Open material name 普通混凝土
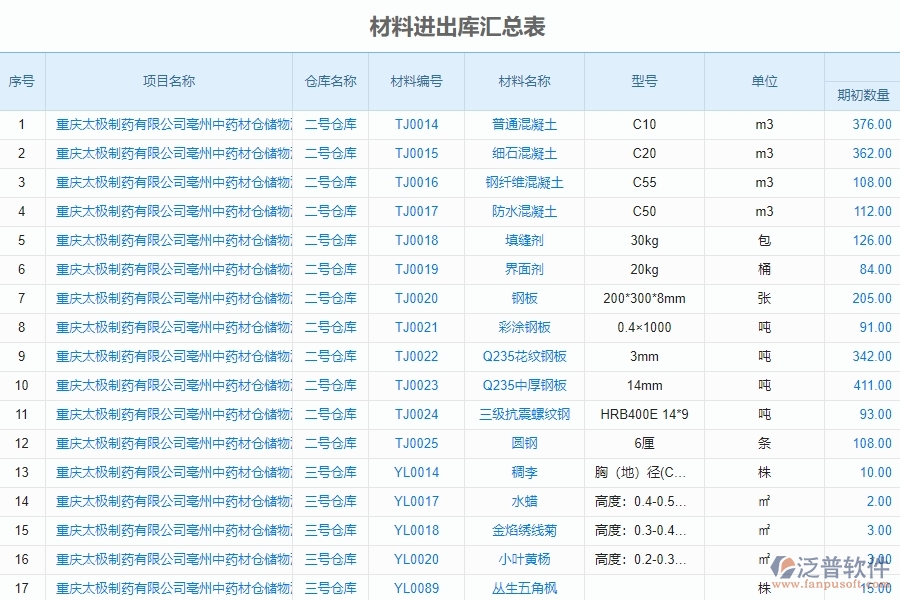The image size is (900, 600). 524,125
